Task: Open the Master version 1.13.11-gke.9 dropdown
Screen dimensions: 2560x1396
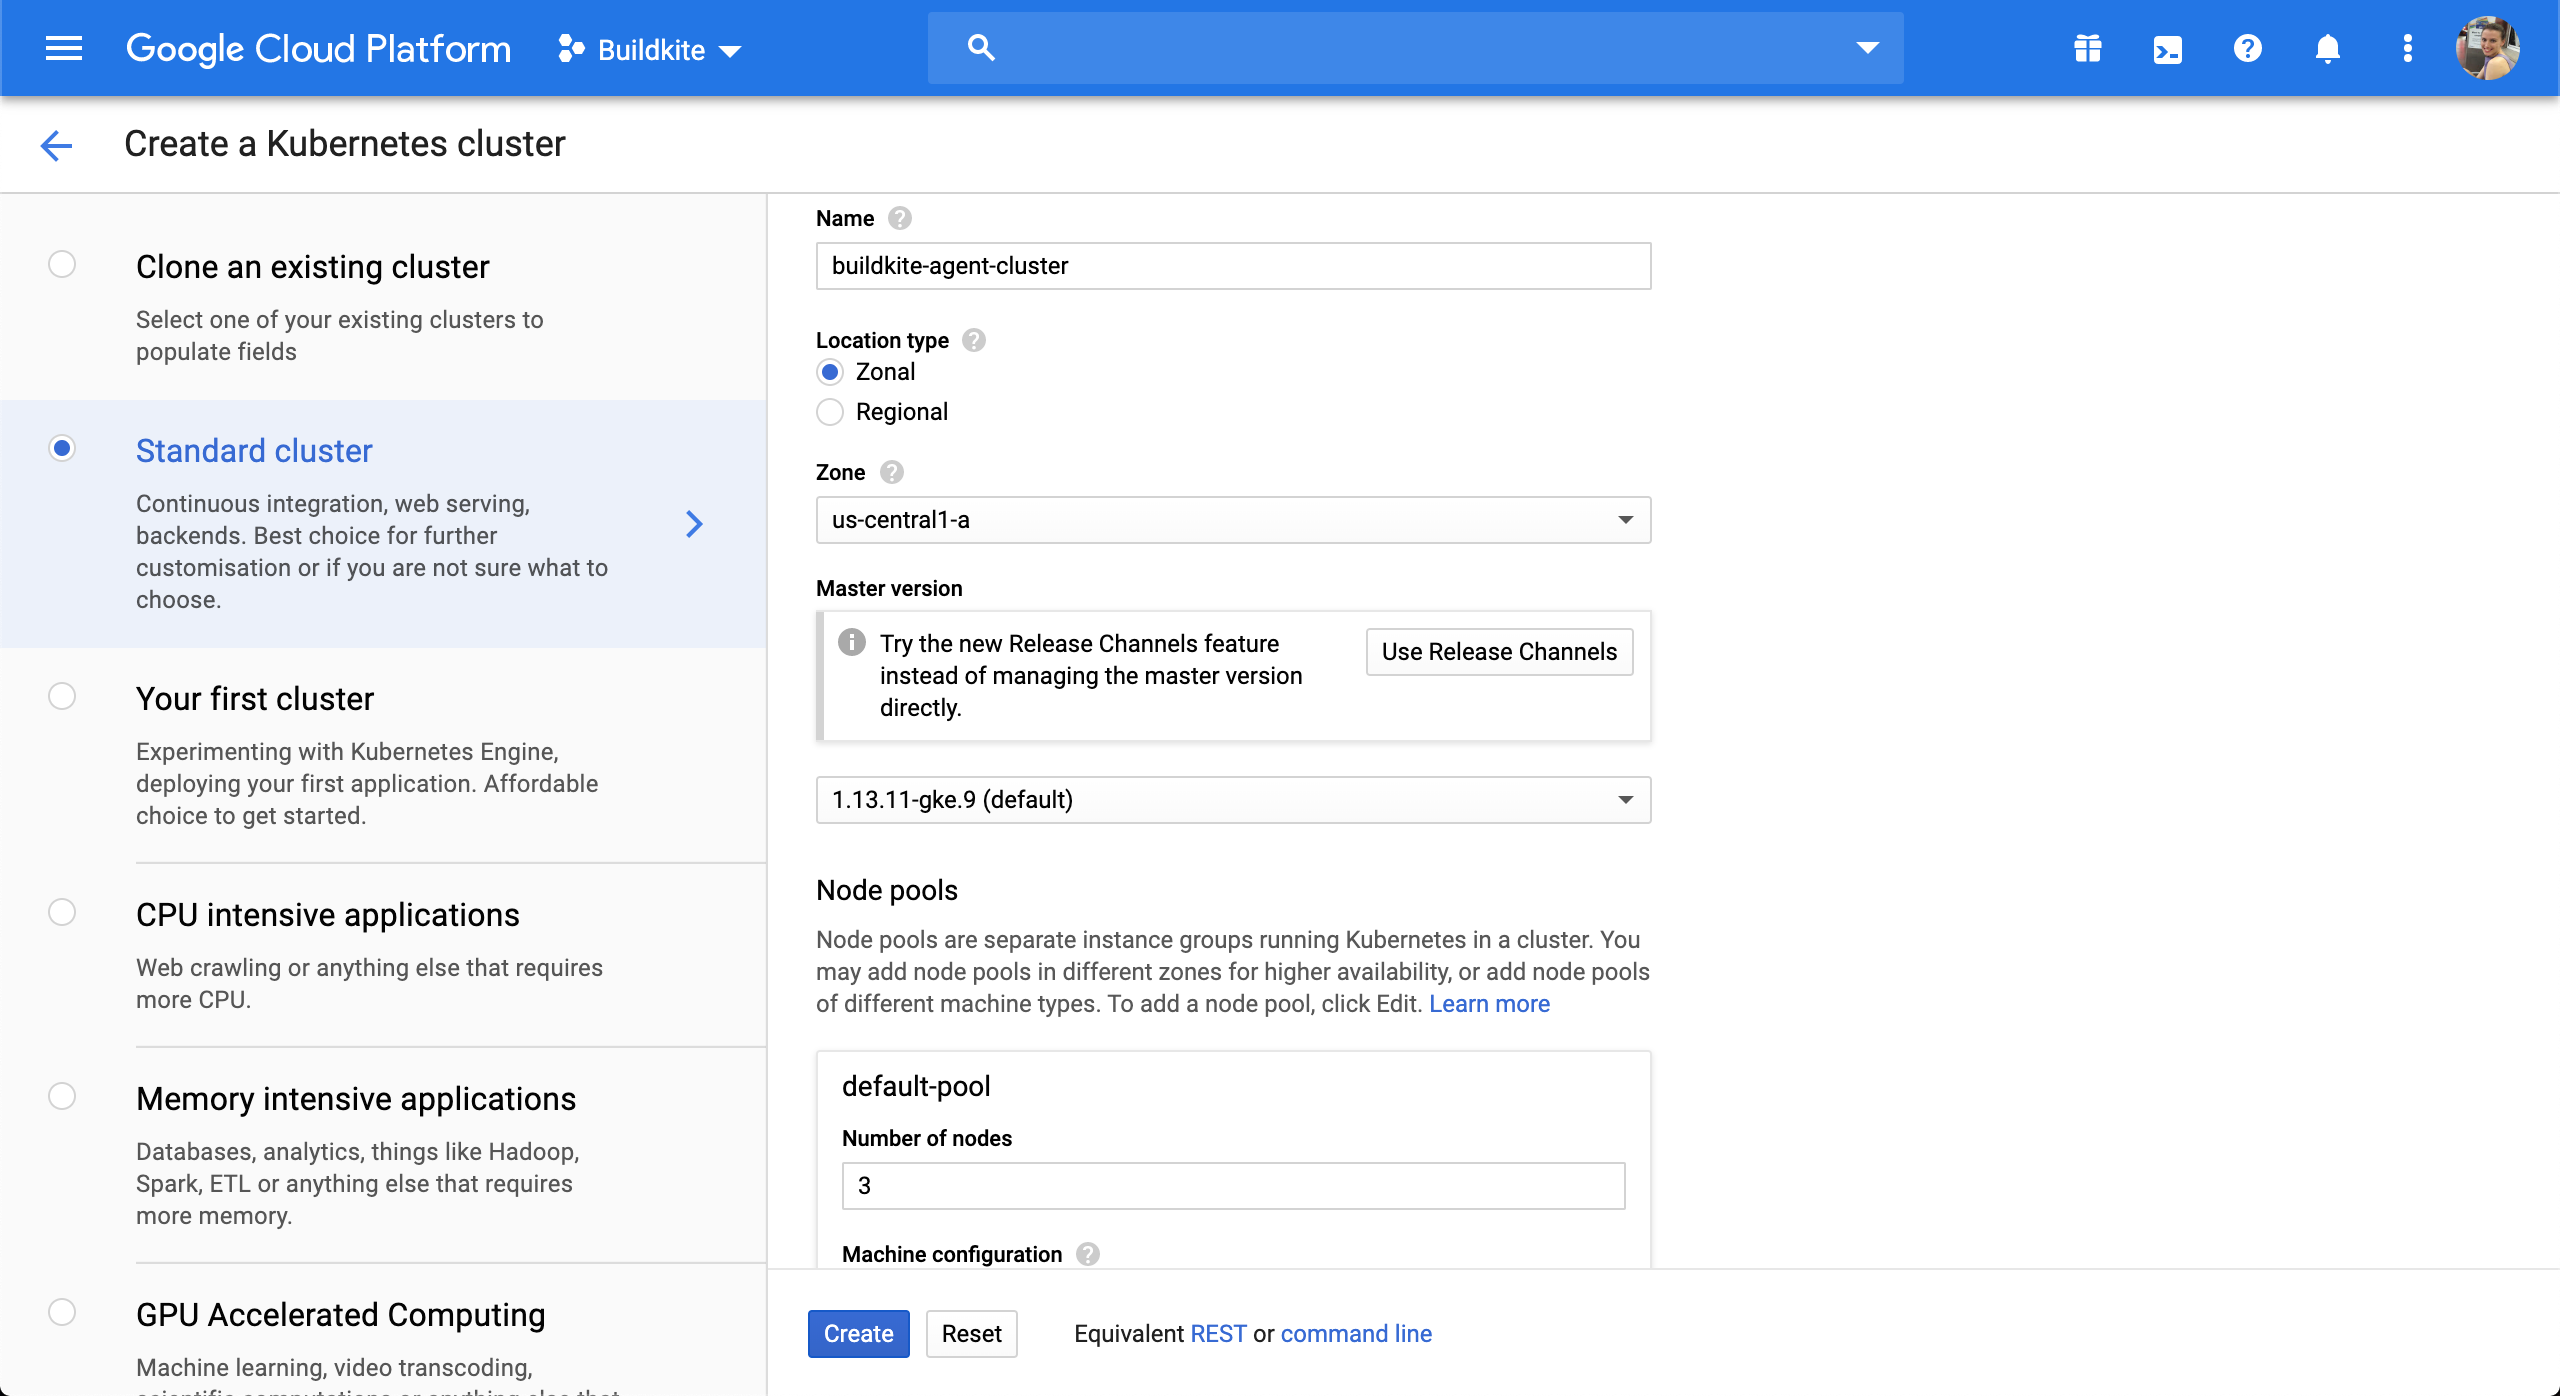Action: (x=1233, y=800)
